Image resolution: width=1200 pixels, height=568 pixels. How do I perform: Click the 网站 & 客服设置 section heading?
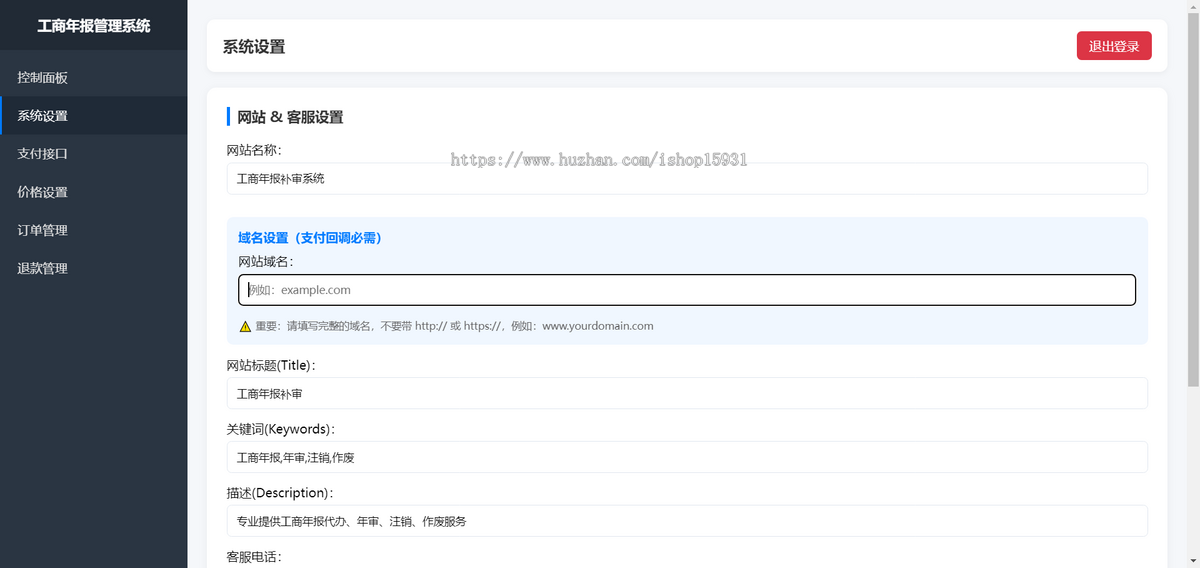pos(290,117)
